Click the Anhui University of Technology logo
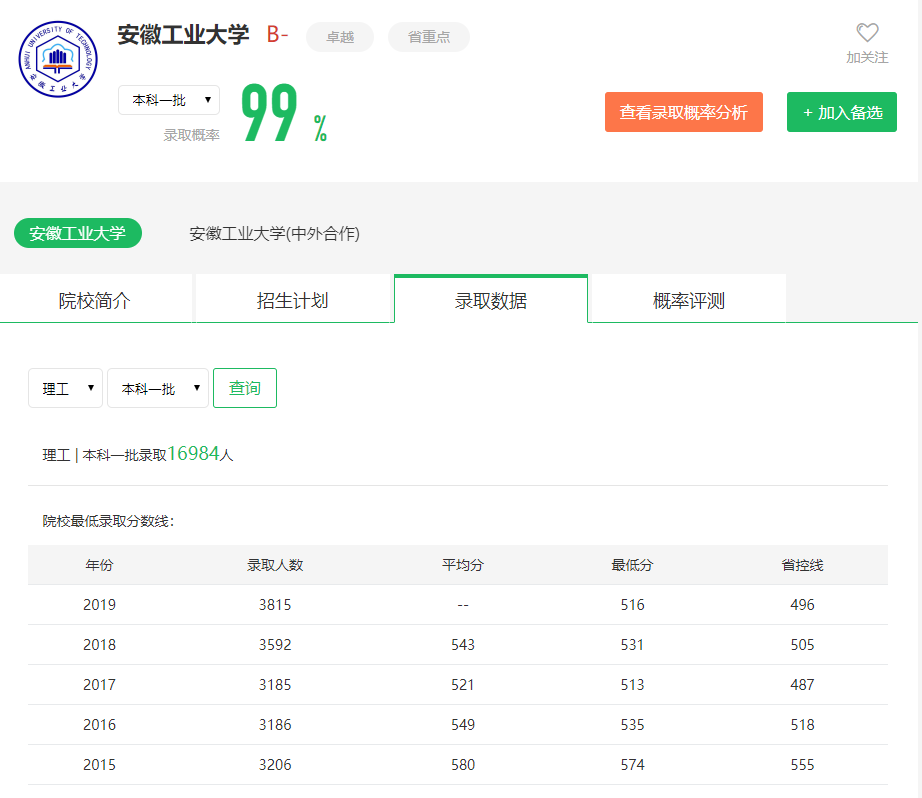This screenshot has width=922, height=798. coord(58,59)
